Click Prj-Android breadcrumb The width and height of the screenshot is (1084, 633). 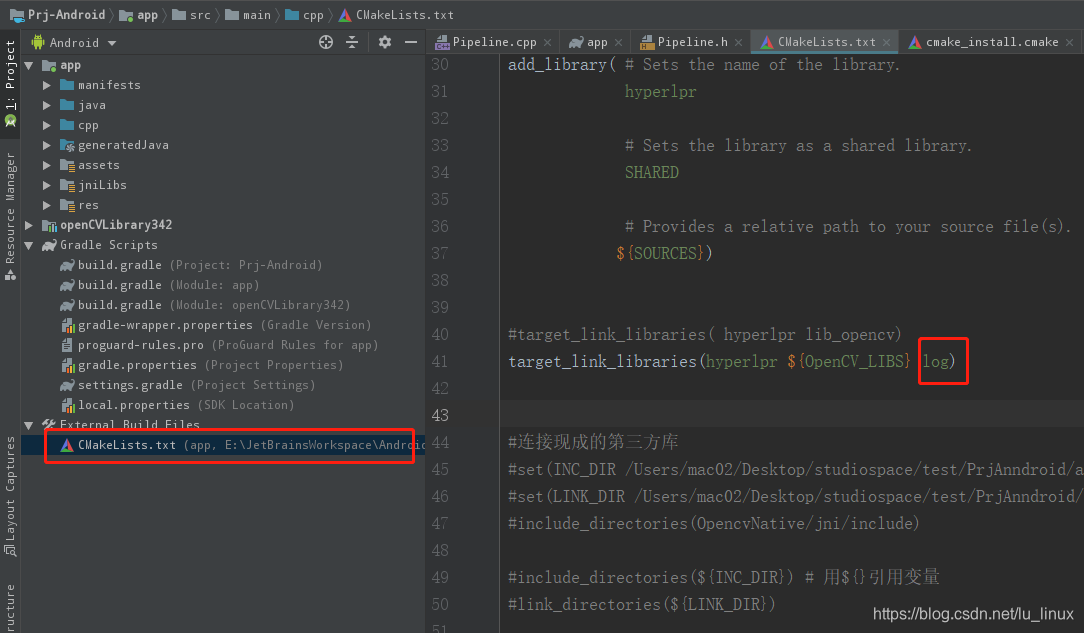[58, 15]
